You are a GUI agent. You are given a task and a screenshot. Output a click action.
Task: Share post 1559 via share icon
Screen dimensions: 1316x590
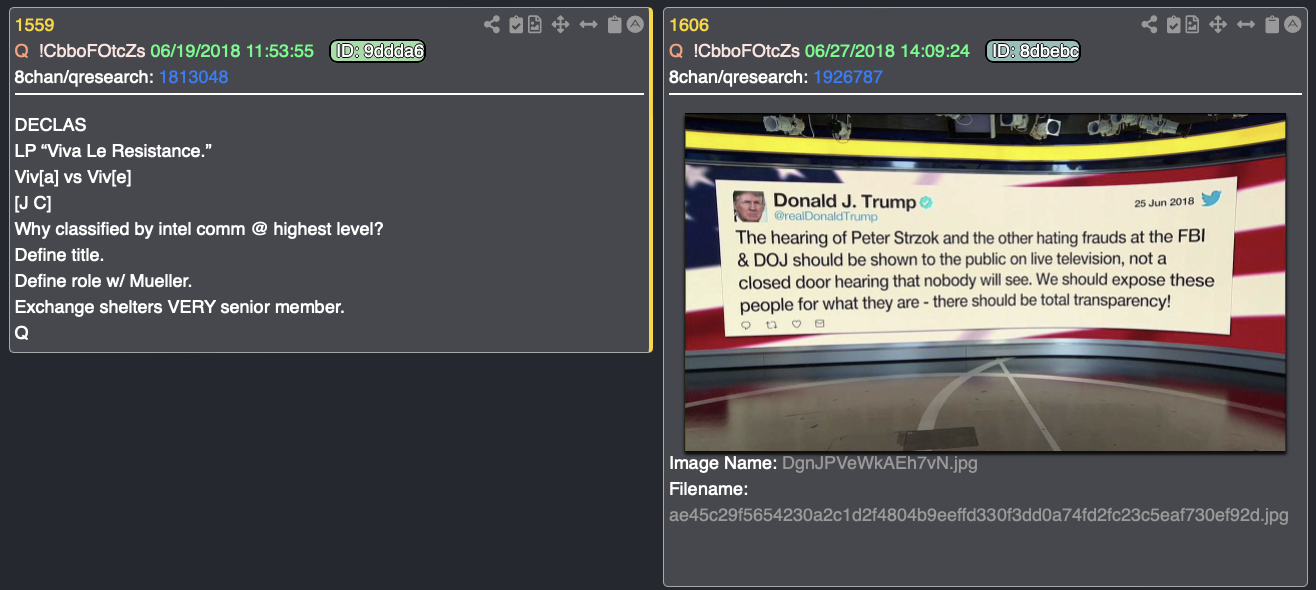[492, 25]
